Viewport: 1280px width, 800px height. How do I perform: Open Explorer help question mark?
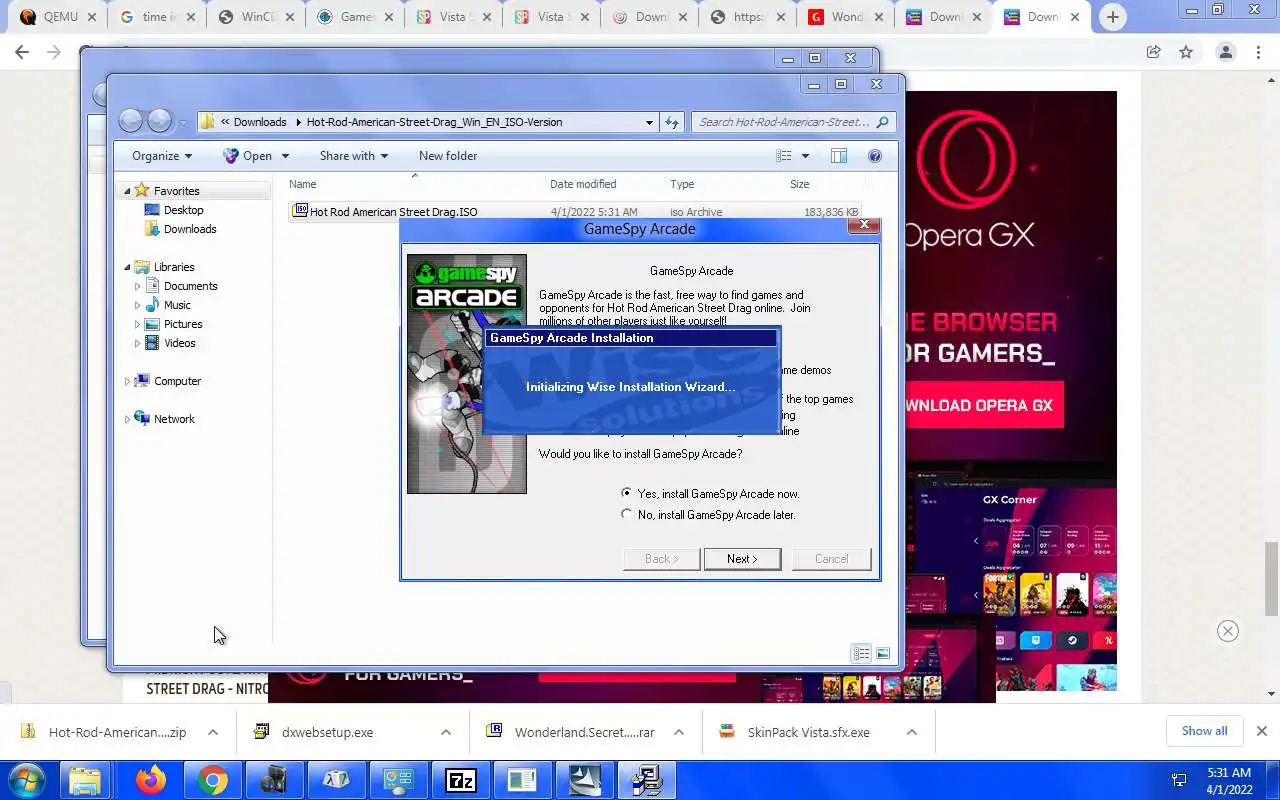pyautogui.click(x=875, y=156)
